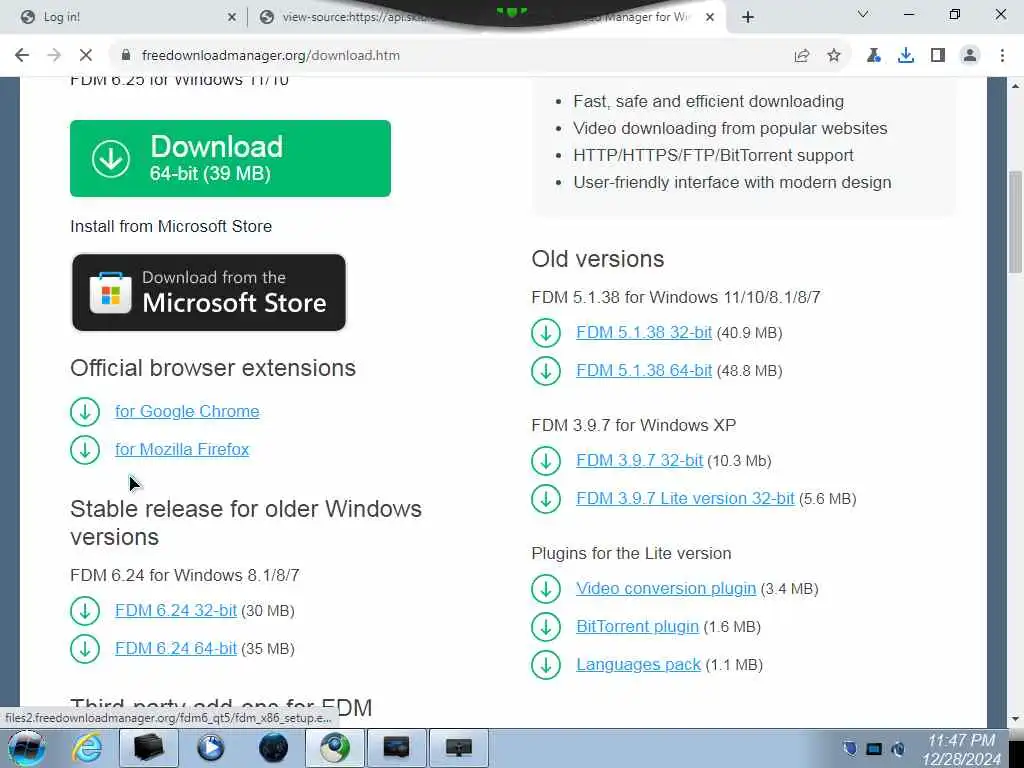
Task: Click arrow icon next to FDM 3.9.7 32-bit
Action: pos(546,460)
